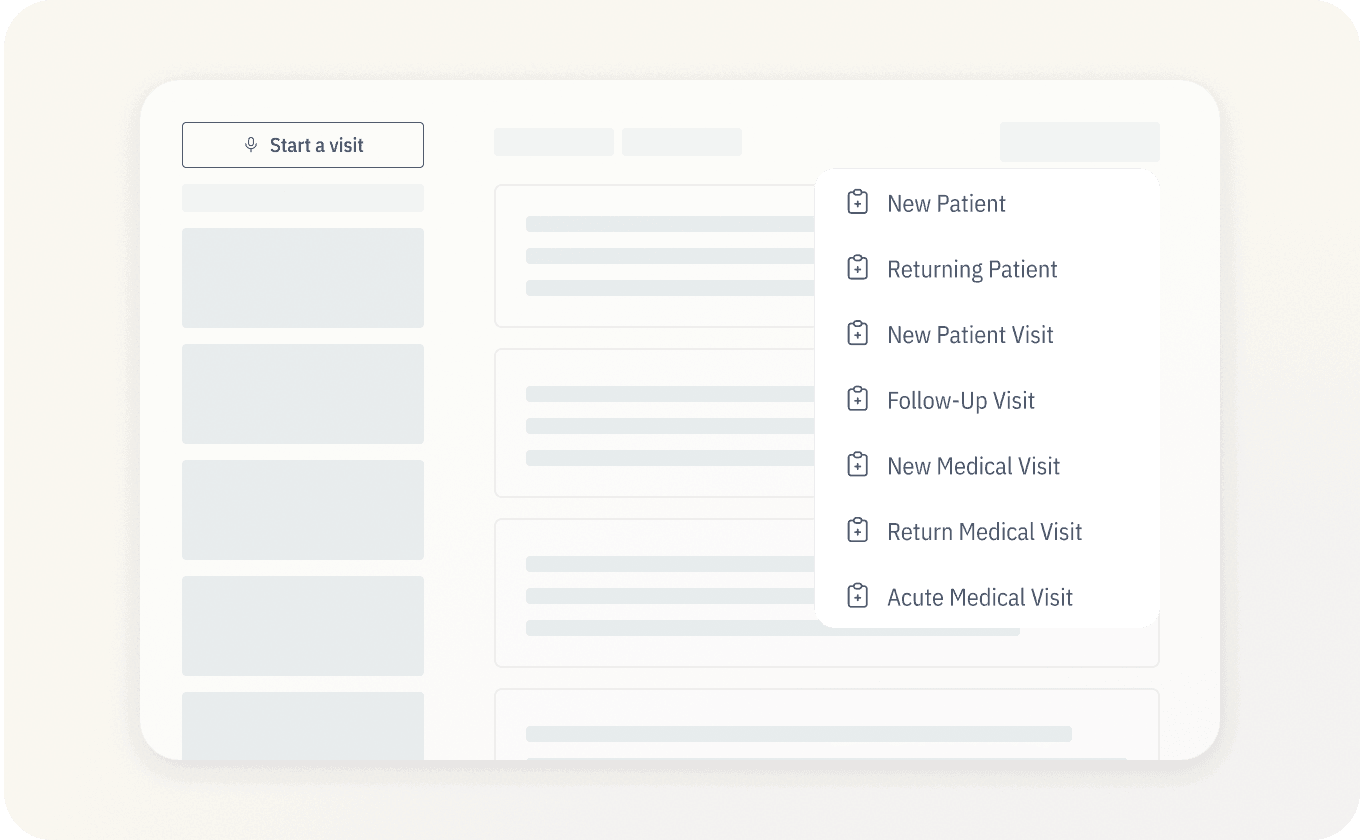Select New Patient from the visit menu
This screenshot has height=840, width=1360.
[946, 203]
